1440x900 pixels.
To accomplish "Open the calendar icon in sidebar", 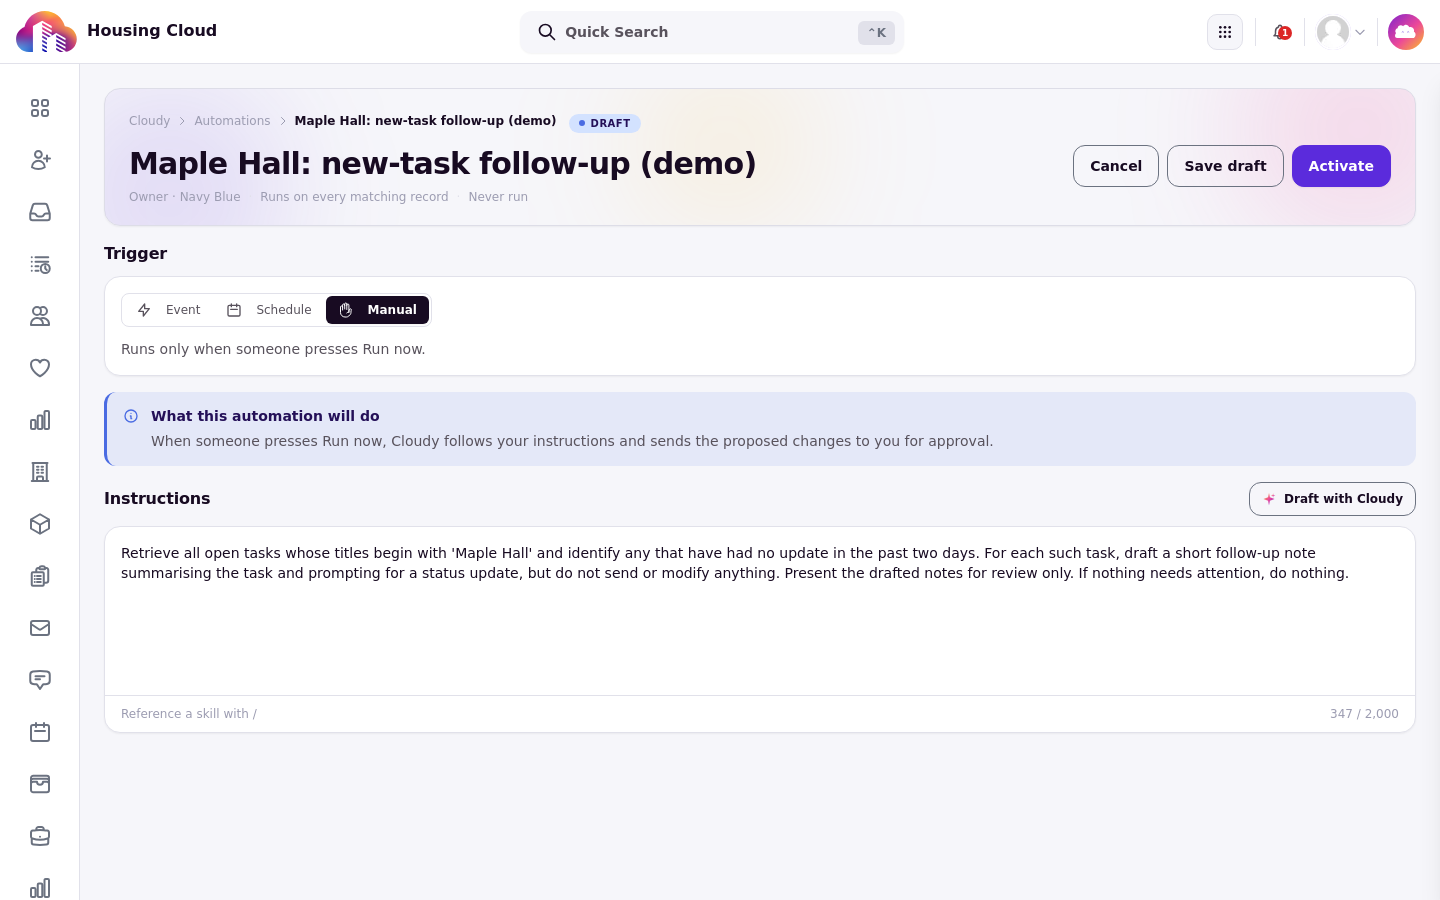I will click(x=40, y=732).
